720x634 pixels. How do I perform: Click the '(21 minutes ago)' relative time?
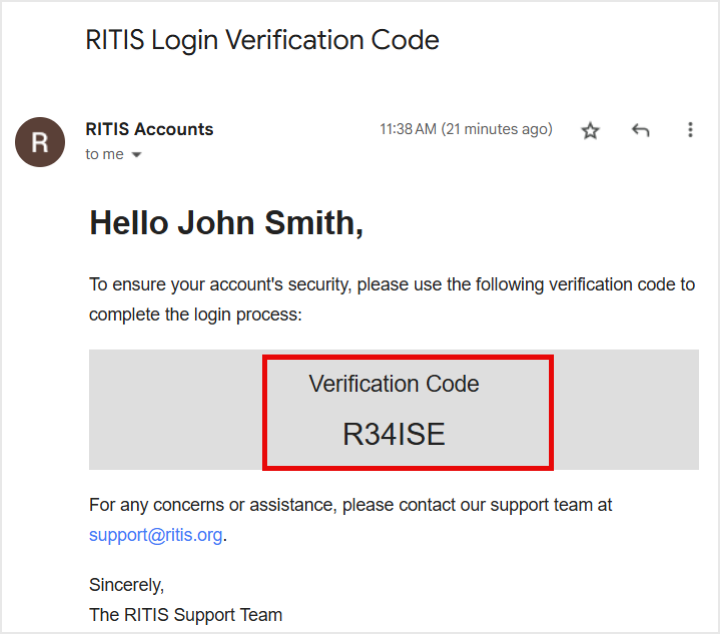[x=497, y=129]
